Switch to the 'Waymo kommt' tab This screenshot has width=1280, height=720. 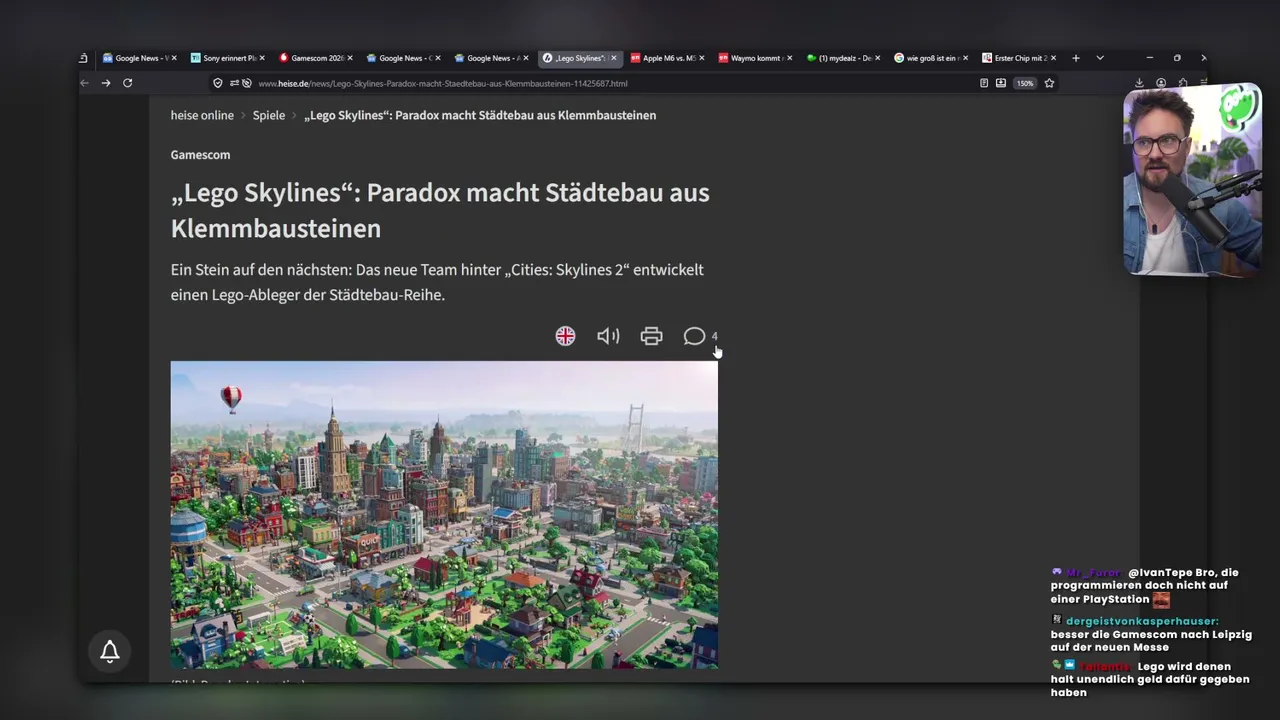755,58
